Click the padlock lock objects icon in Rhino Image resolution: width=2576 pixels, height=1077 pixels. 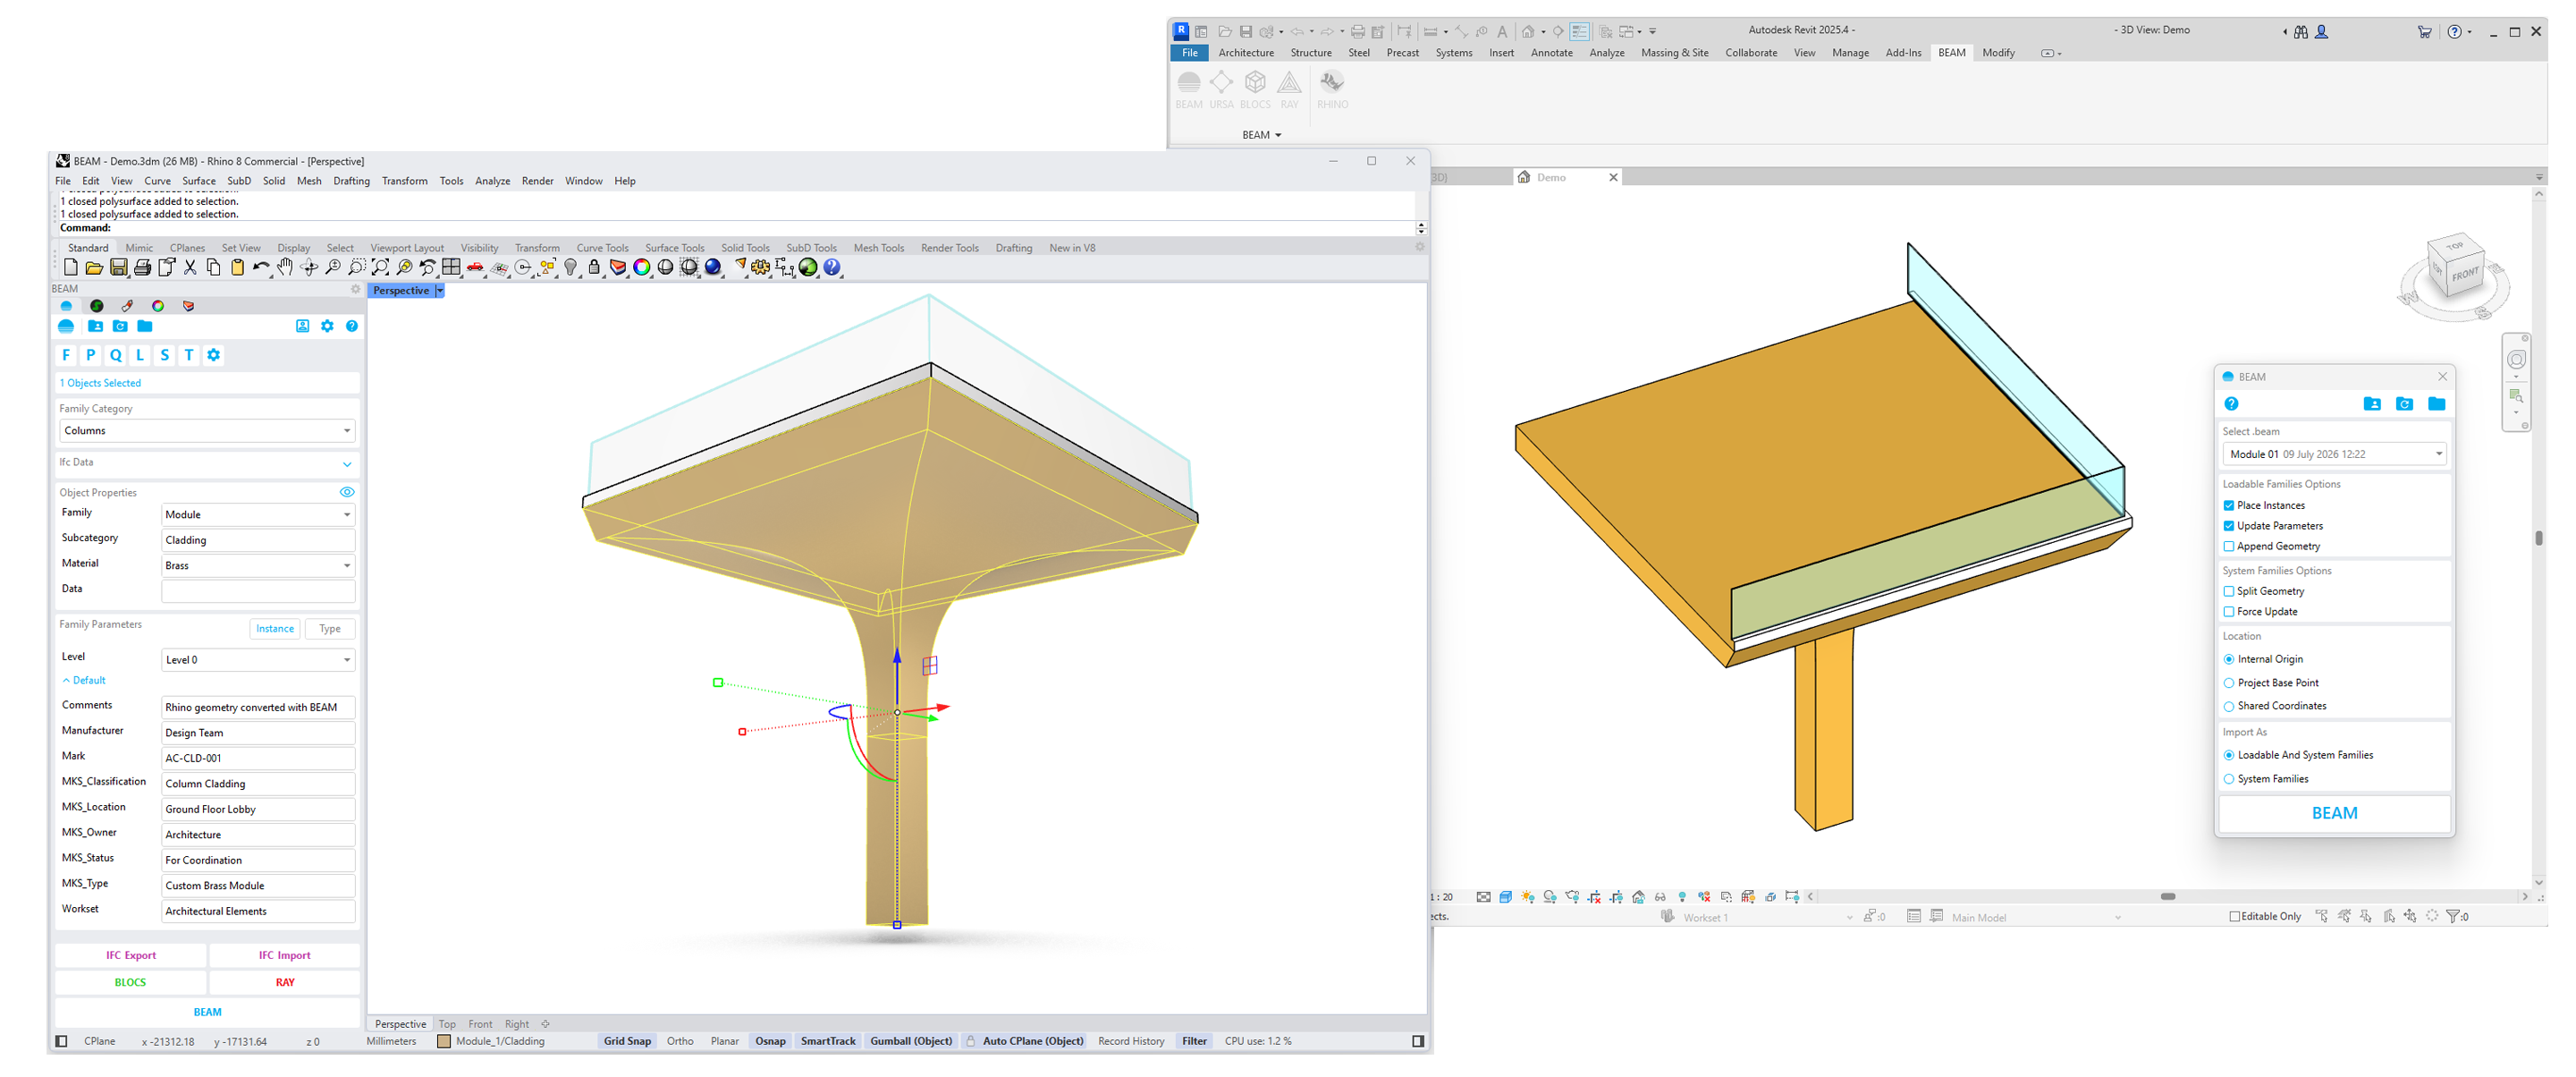coord(594,267)
